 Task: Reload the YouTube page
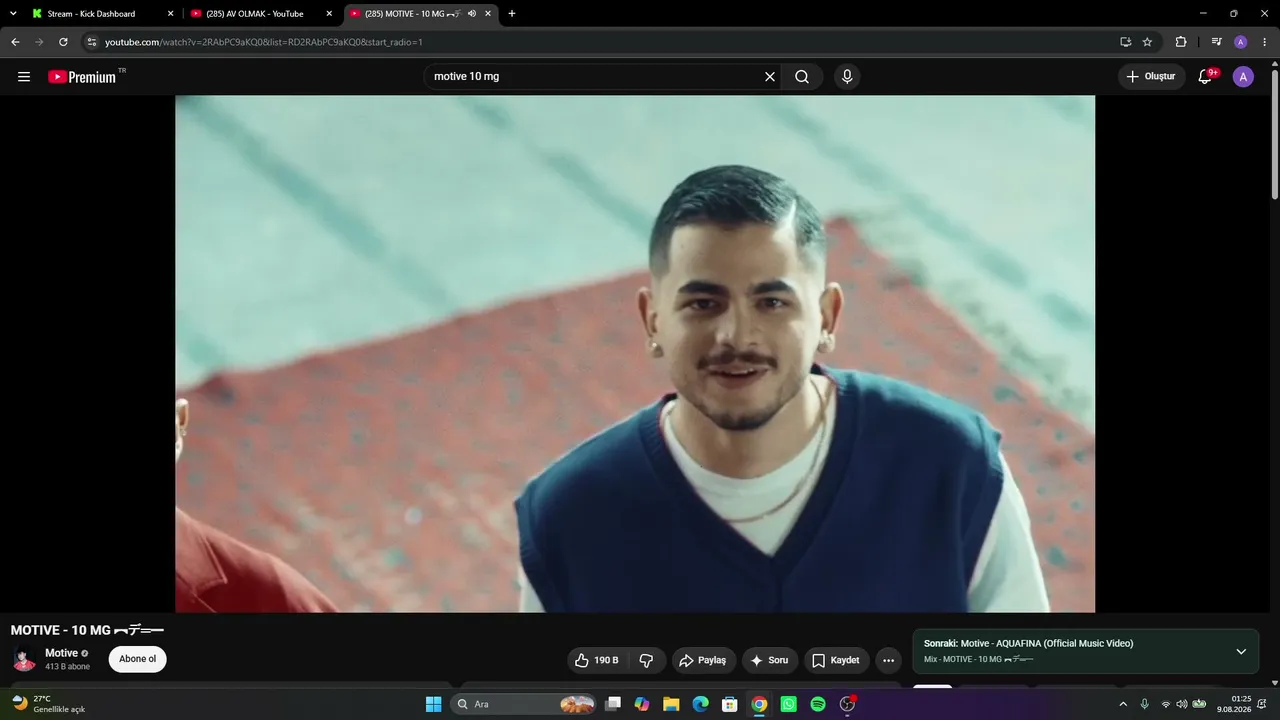(x=63, y=42)
